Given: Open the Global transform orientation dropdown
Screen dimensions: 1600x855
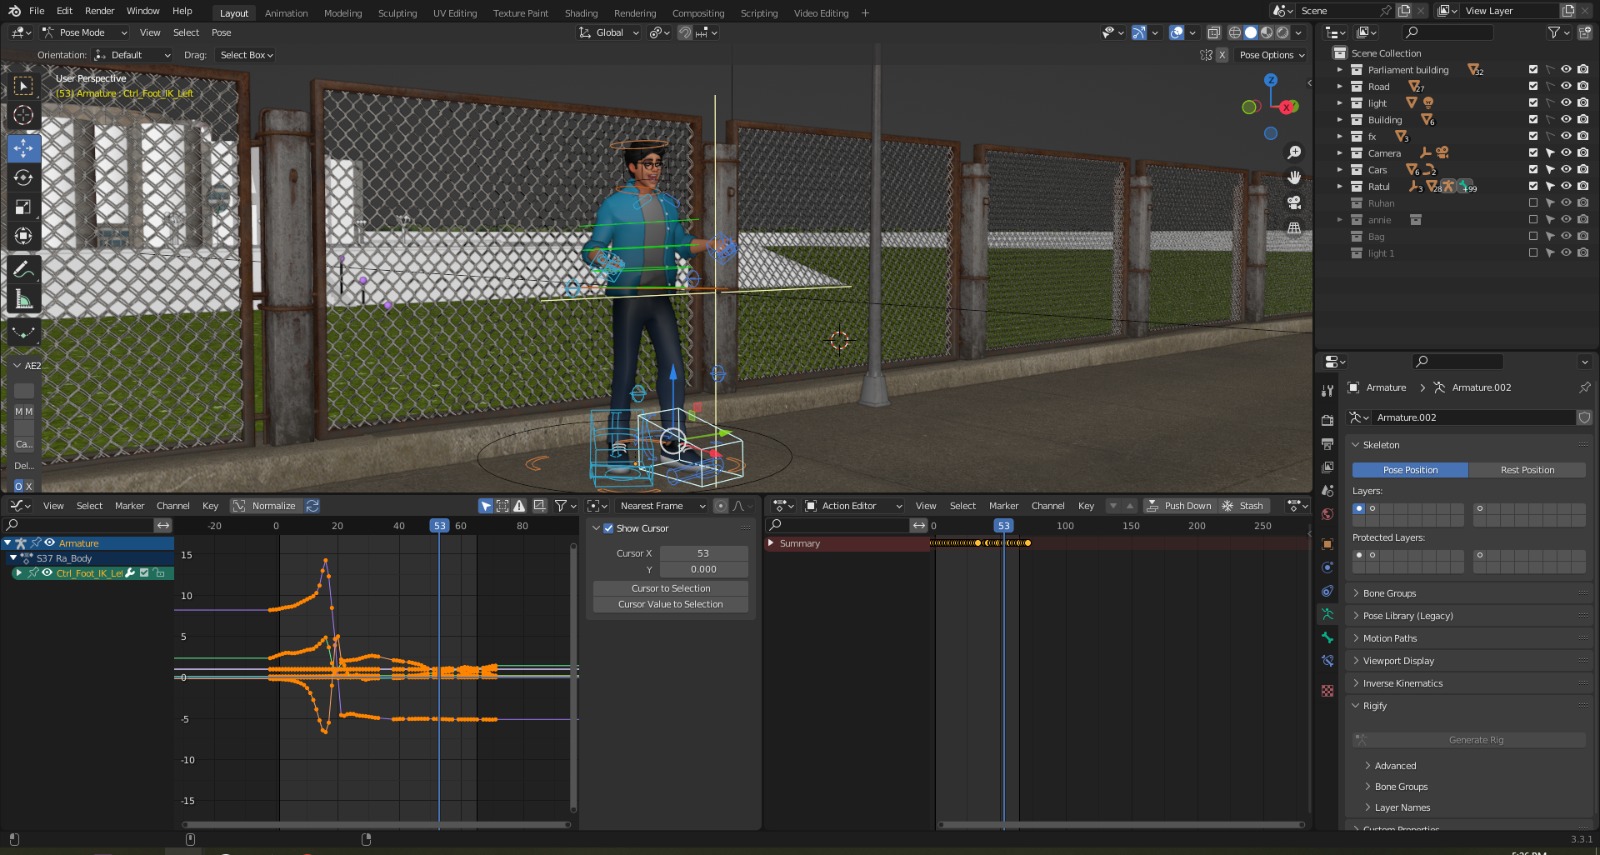Looking at the screenshot, I should click(x=609, y=33).
